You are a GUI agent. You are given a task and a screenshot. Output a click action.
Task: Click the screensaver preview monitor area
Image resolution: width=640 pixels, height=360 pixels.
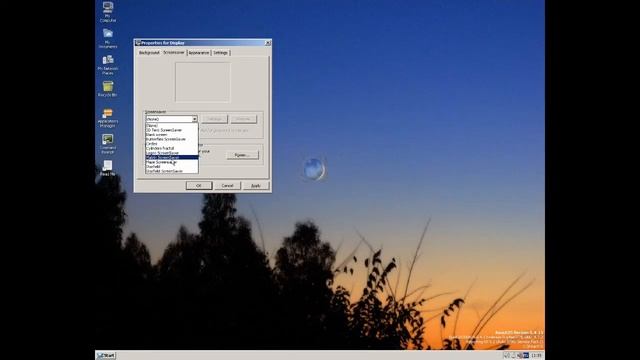pos(202,82)
